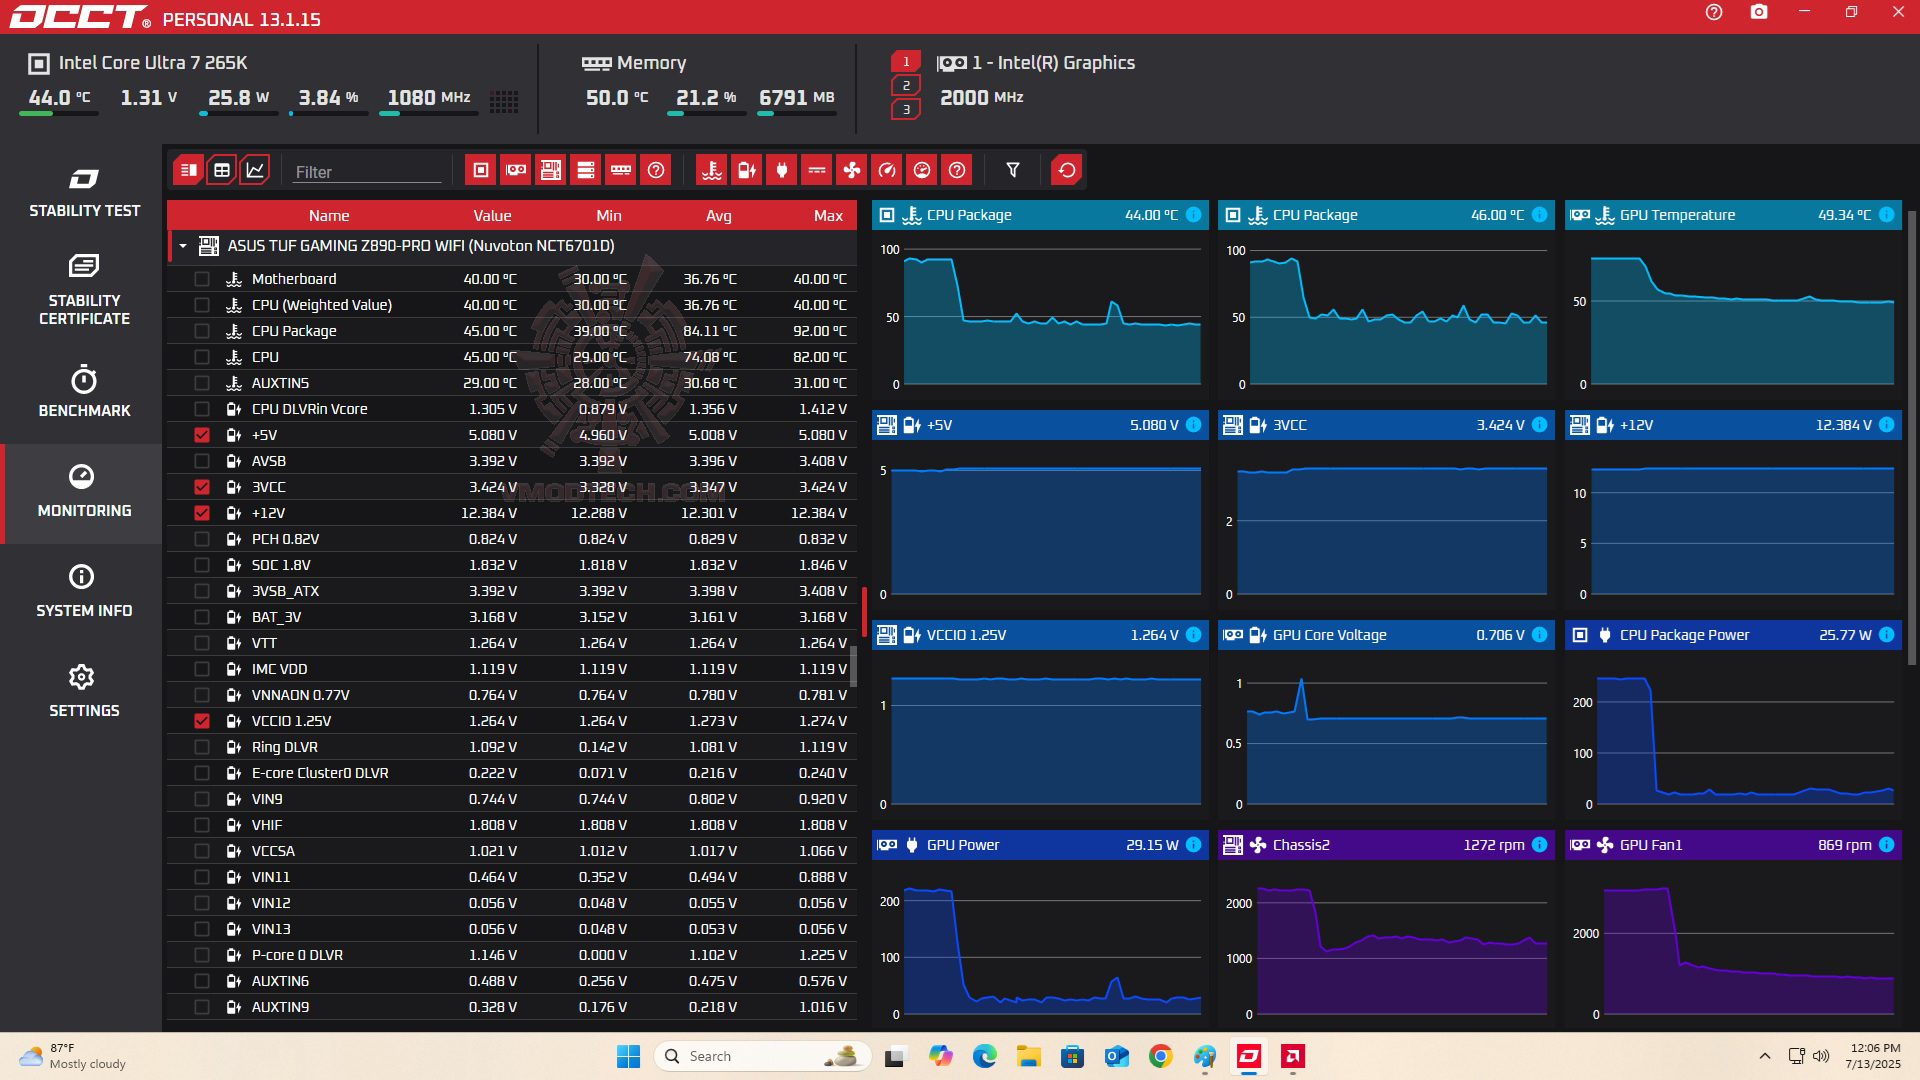Toggle the fan sensor filter icon
Screen dimensions: 1920x1080
click(851, 170)
